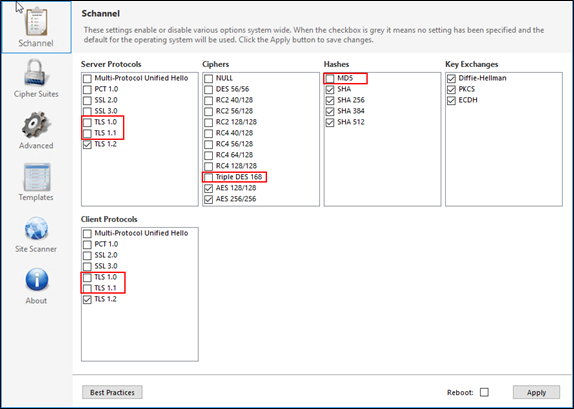Screen dimensions: 574x409
Task: Uncheck TLS 1.2 under Client Protocols
Action: coord(87,299)
